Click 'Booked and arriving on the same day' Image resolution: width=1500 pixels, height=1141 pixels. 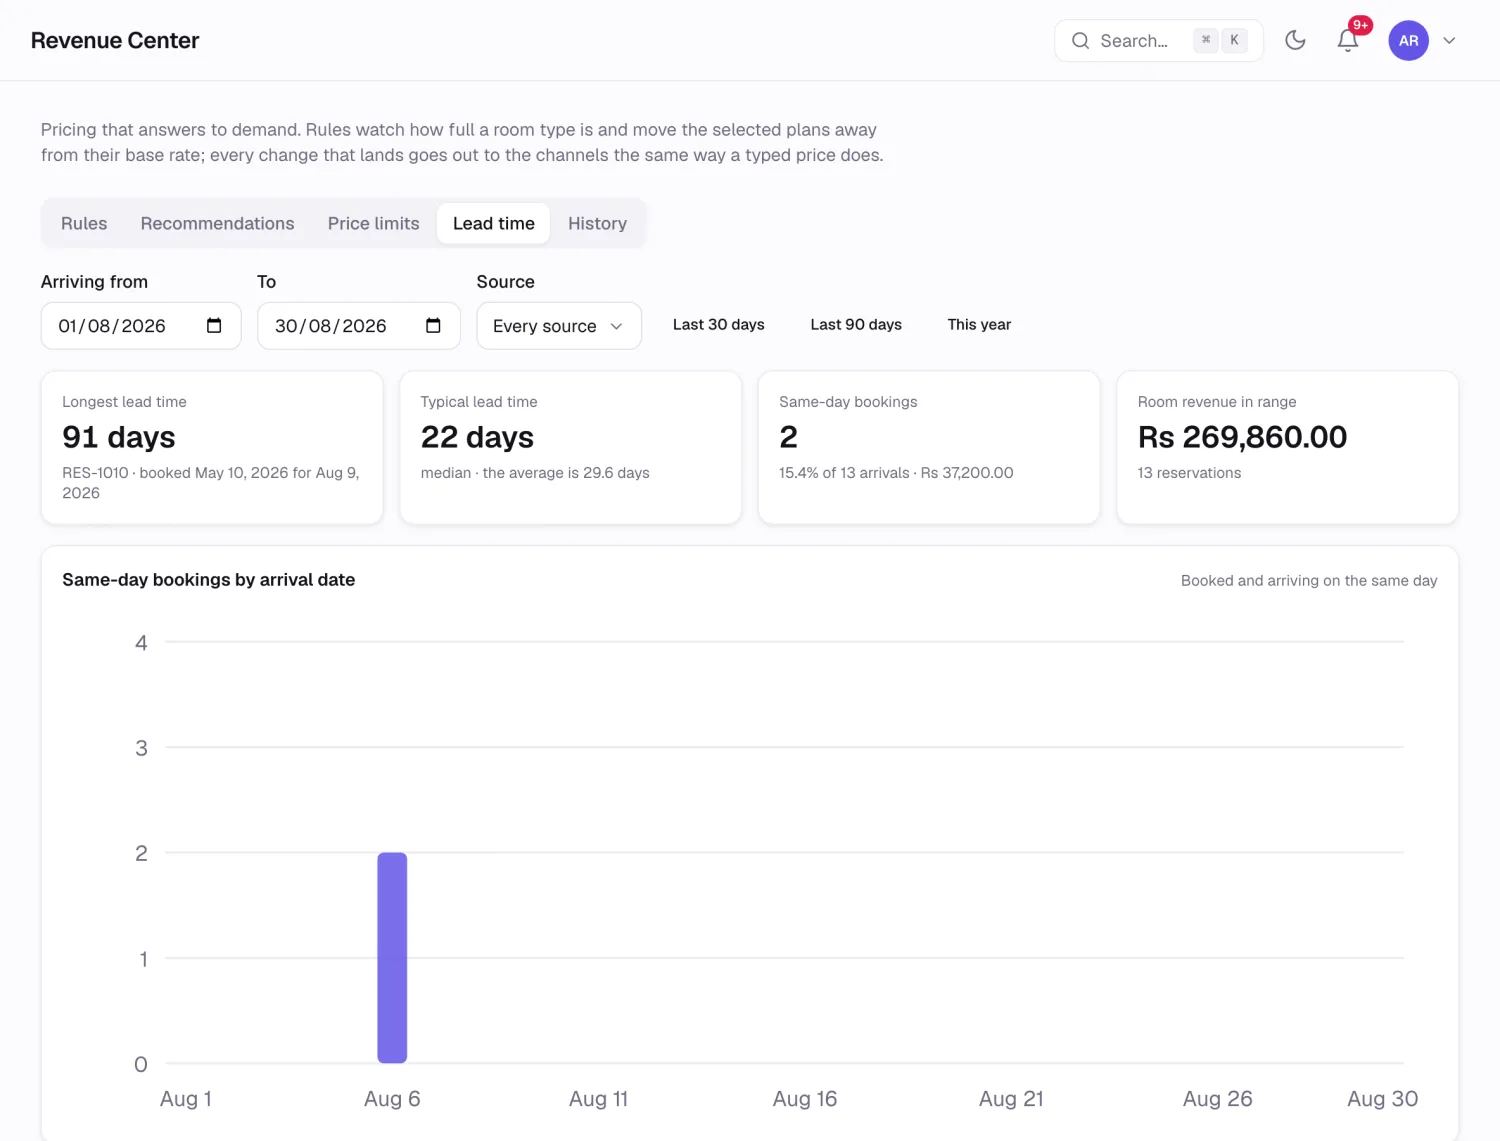[x=1309, y=581]
